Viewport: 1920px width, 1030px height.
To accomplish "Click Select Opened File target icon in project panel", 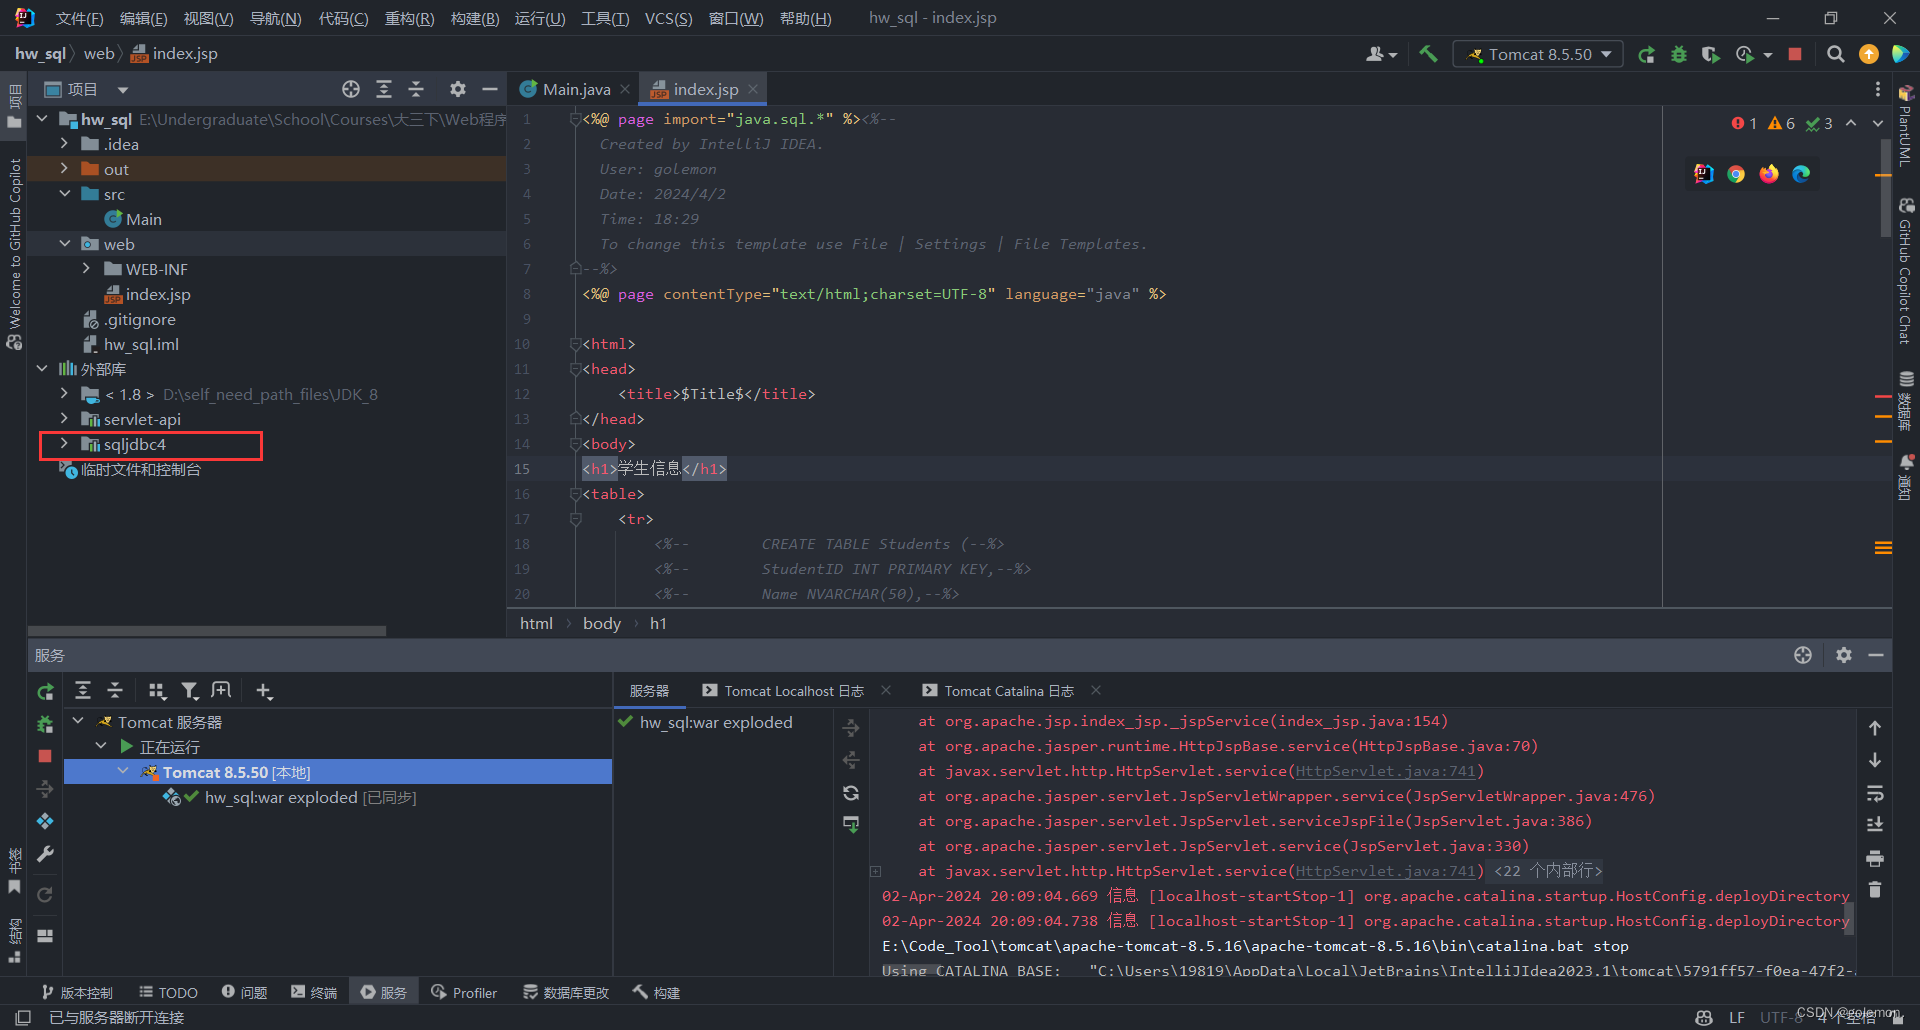I will 351,89.
